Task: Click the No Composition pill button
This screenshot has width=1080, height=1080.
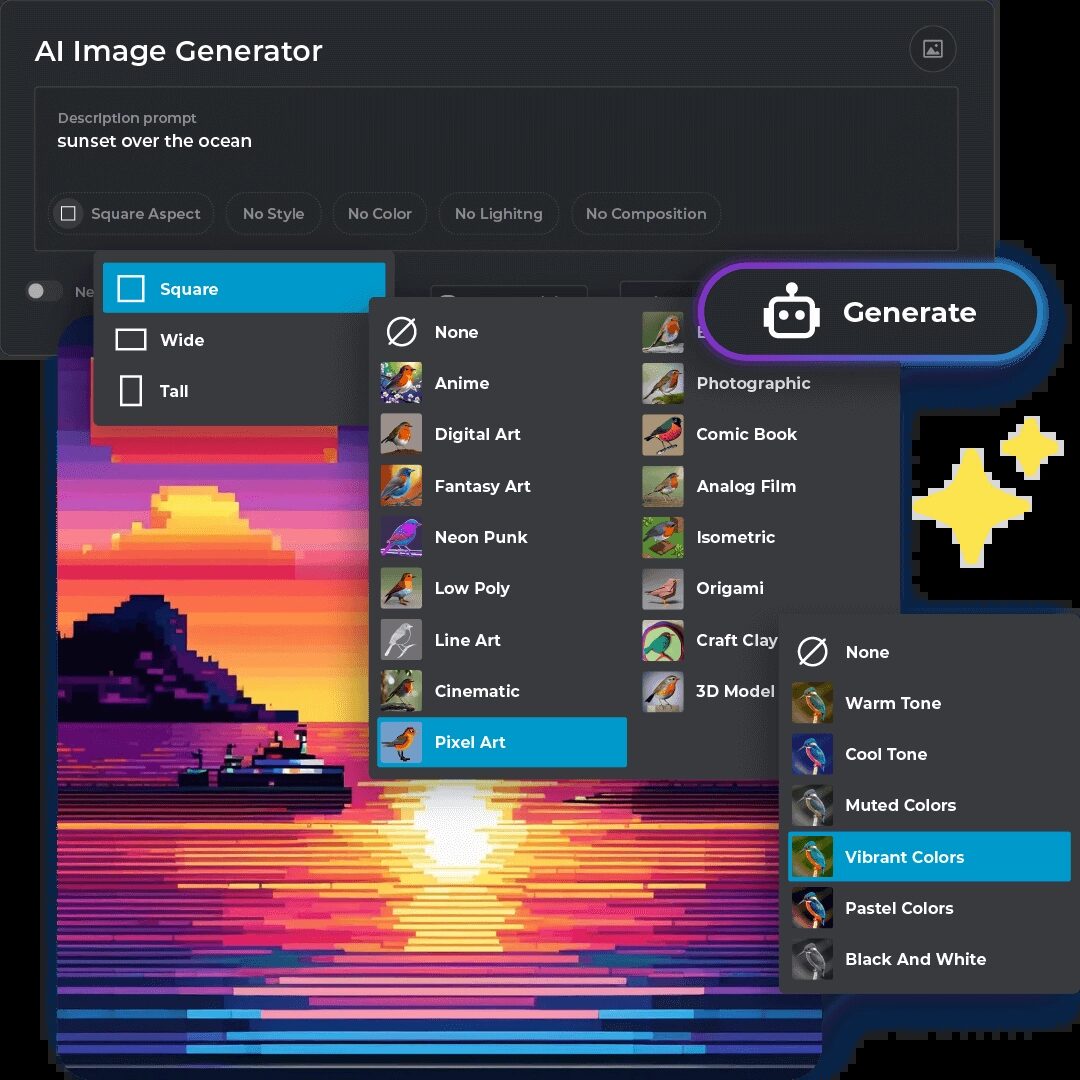Action: pos(645,214)
